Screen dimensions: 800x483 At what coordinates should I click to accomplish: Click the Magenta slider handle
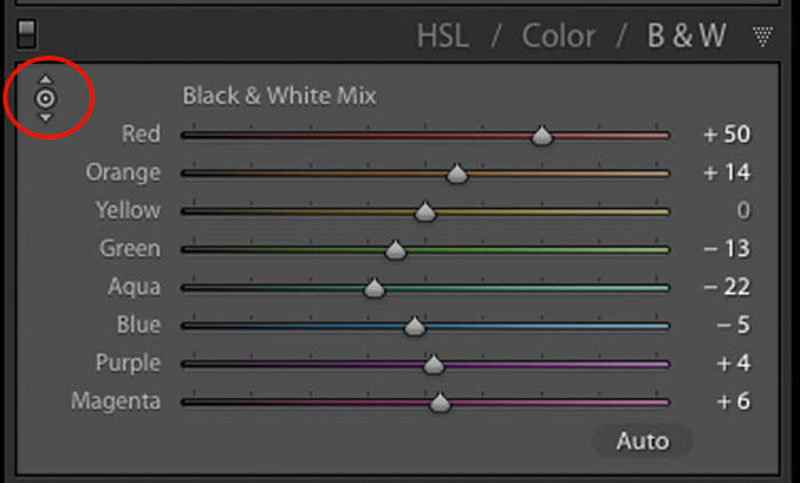(x=440, y=403)
